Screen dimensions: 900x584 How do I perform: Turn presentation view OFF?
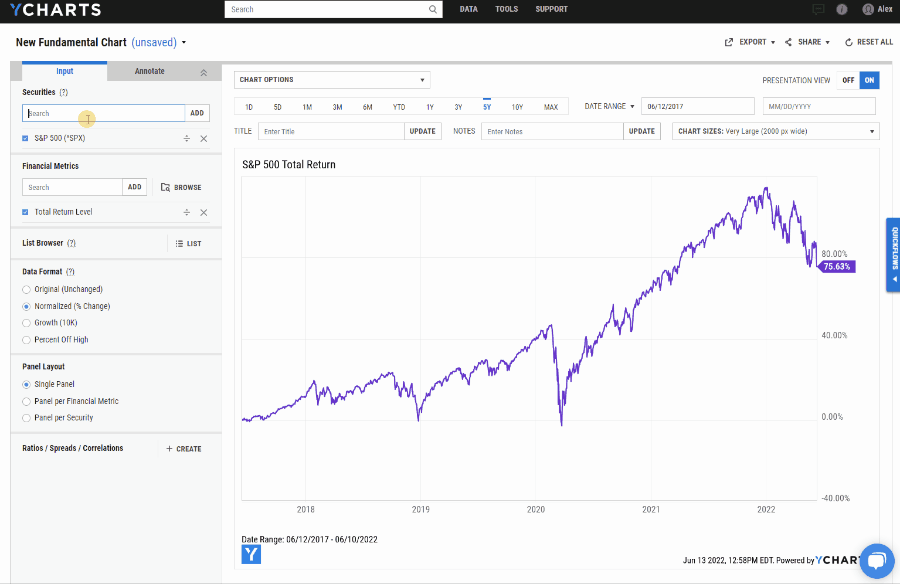848,80
